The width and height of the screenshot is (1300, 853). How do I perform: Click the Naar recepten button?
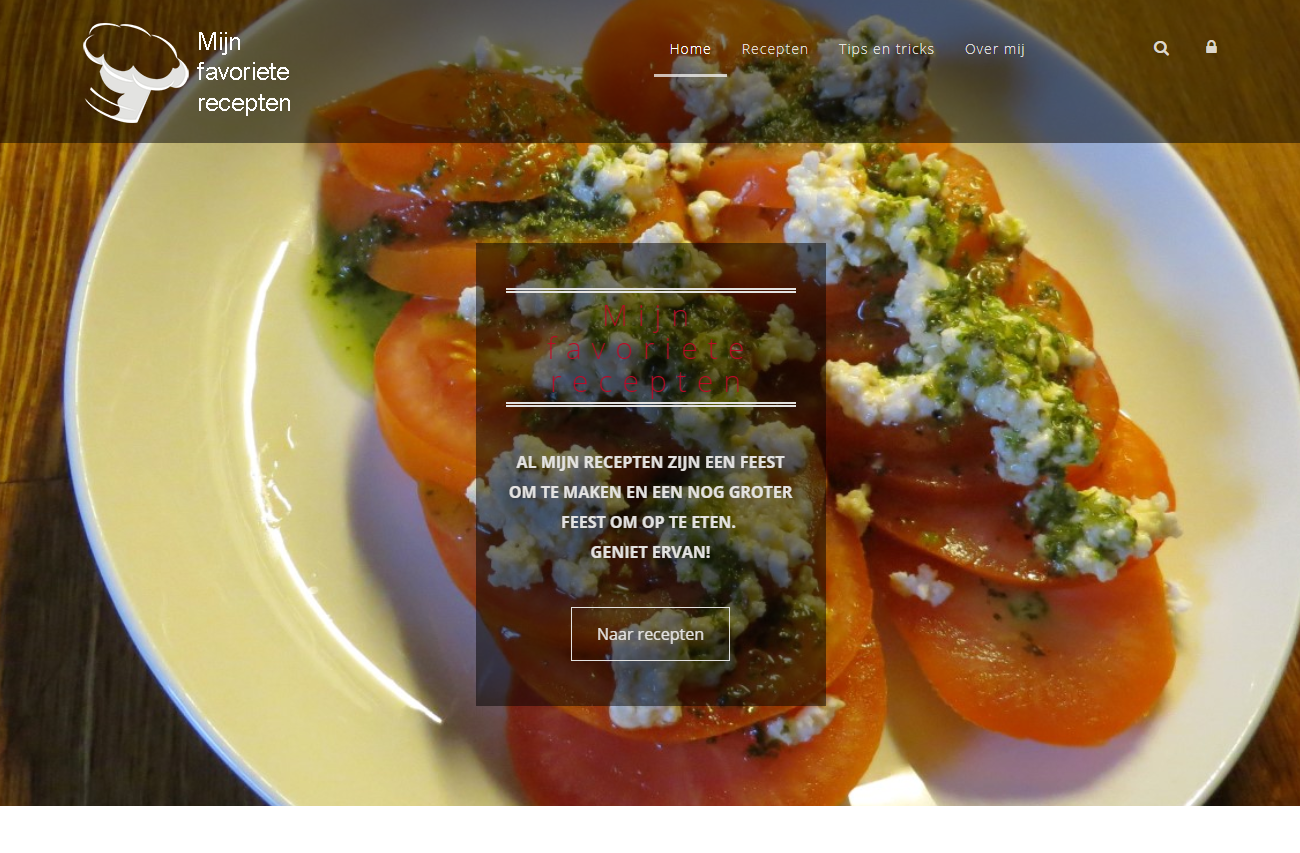click(650, 634)
